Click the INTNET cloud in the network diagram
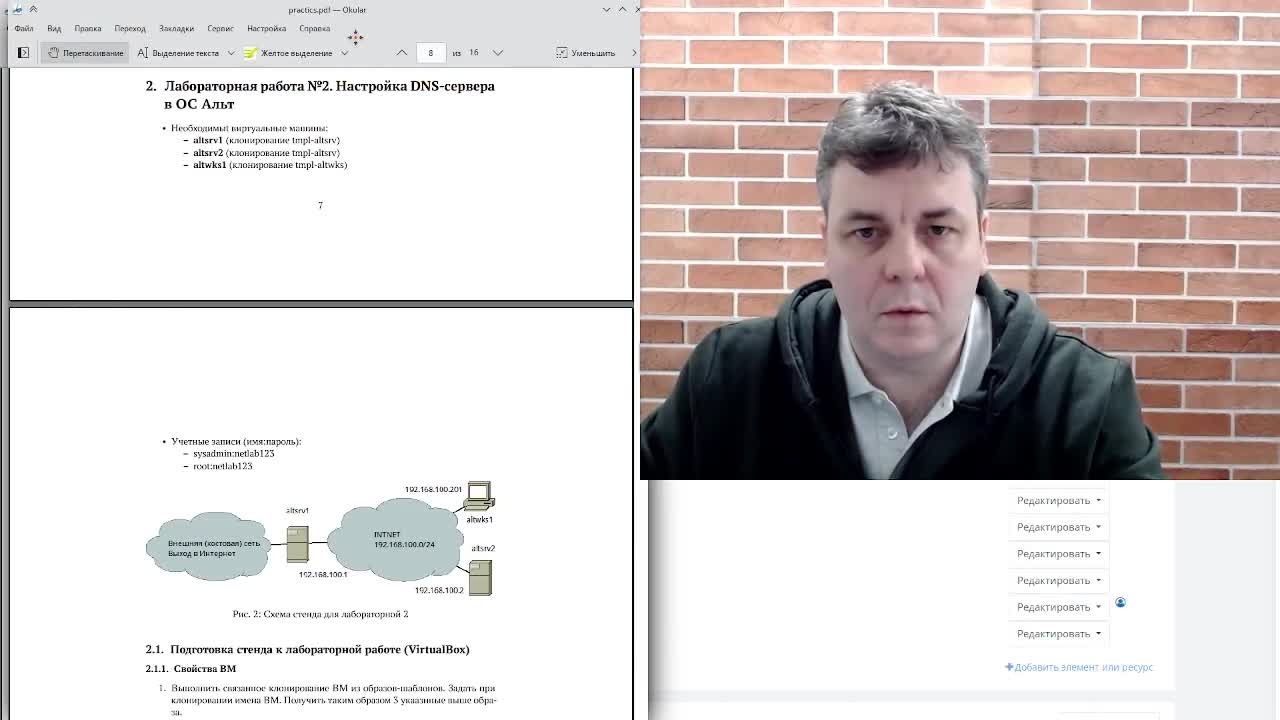Viewport: 1280px width, 720px height. pyautogui.click(x=396, y=541)
